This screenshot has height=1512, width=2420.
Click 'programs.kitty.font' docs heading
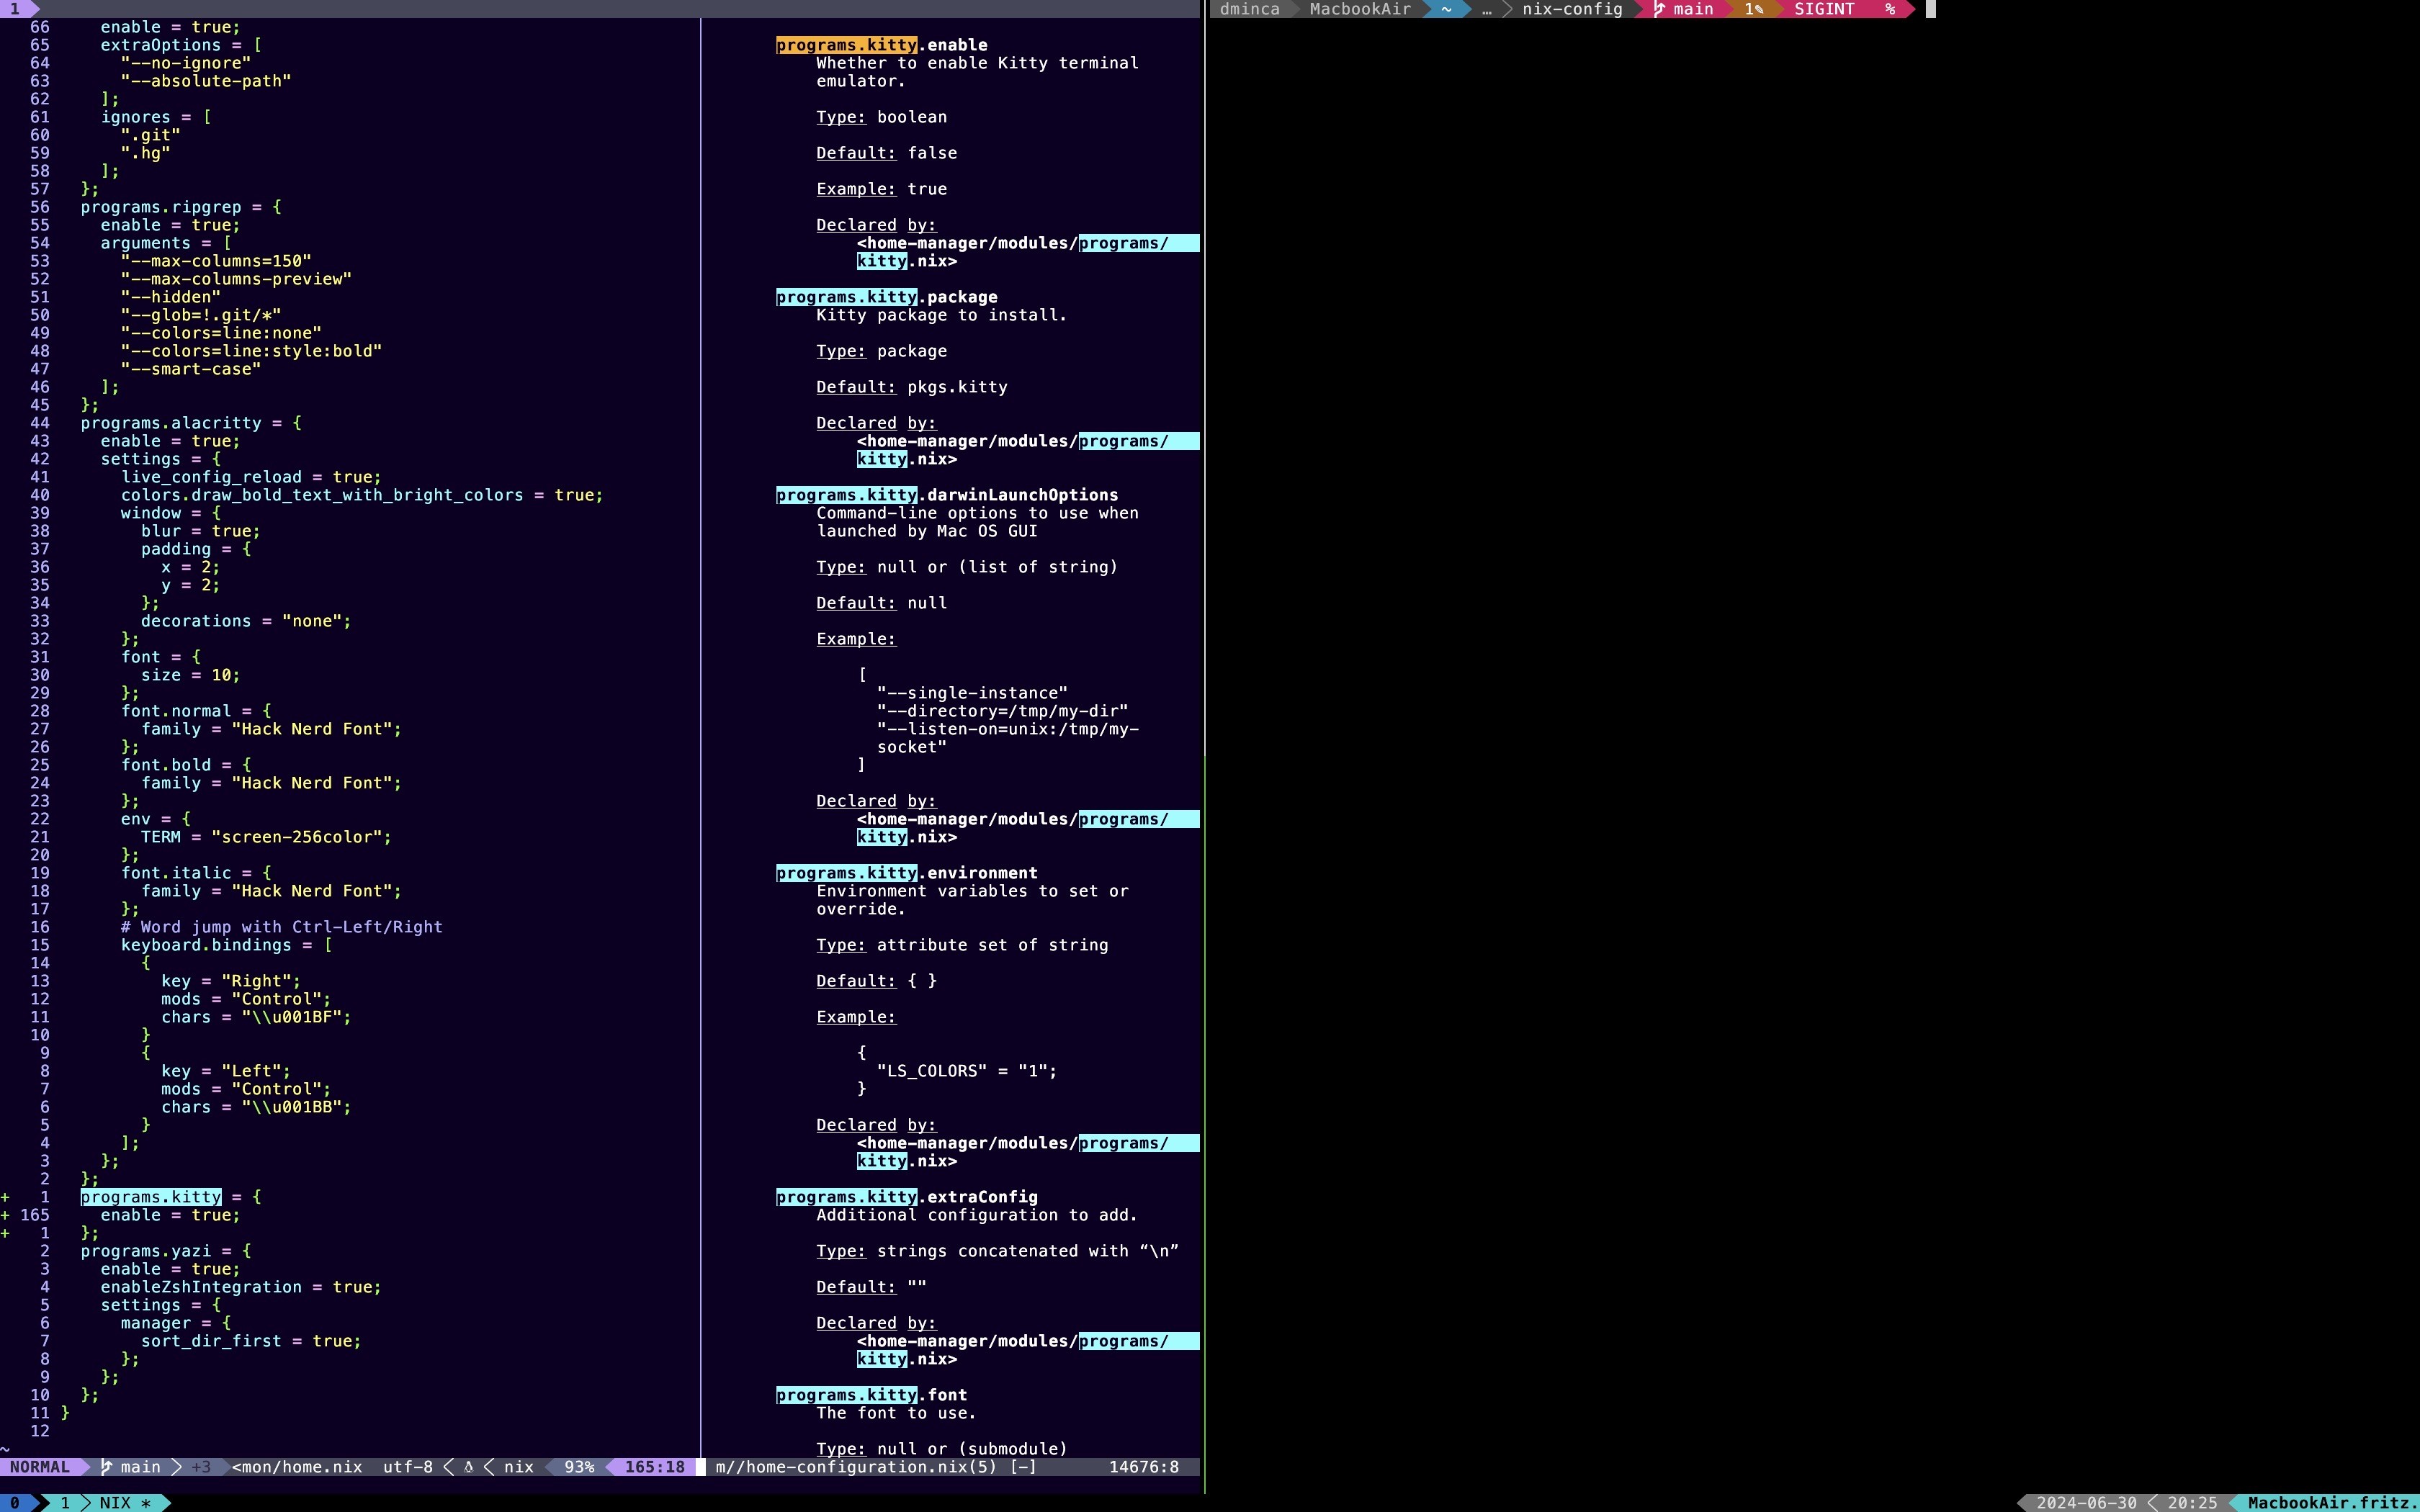coord(872,1395)
